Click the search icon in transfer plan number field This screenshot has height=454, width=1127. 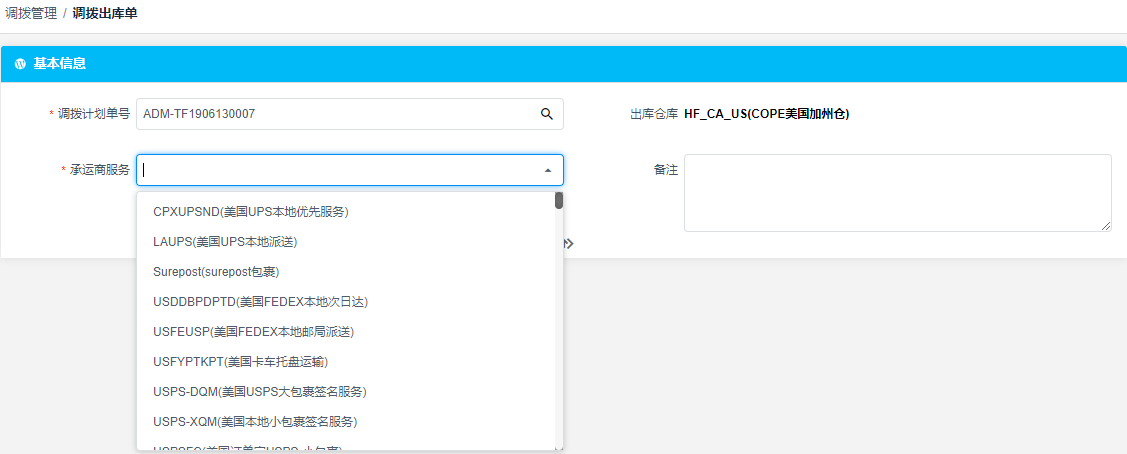(x=546, y=114)
